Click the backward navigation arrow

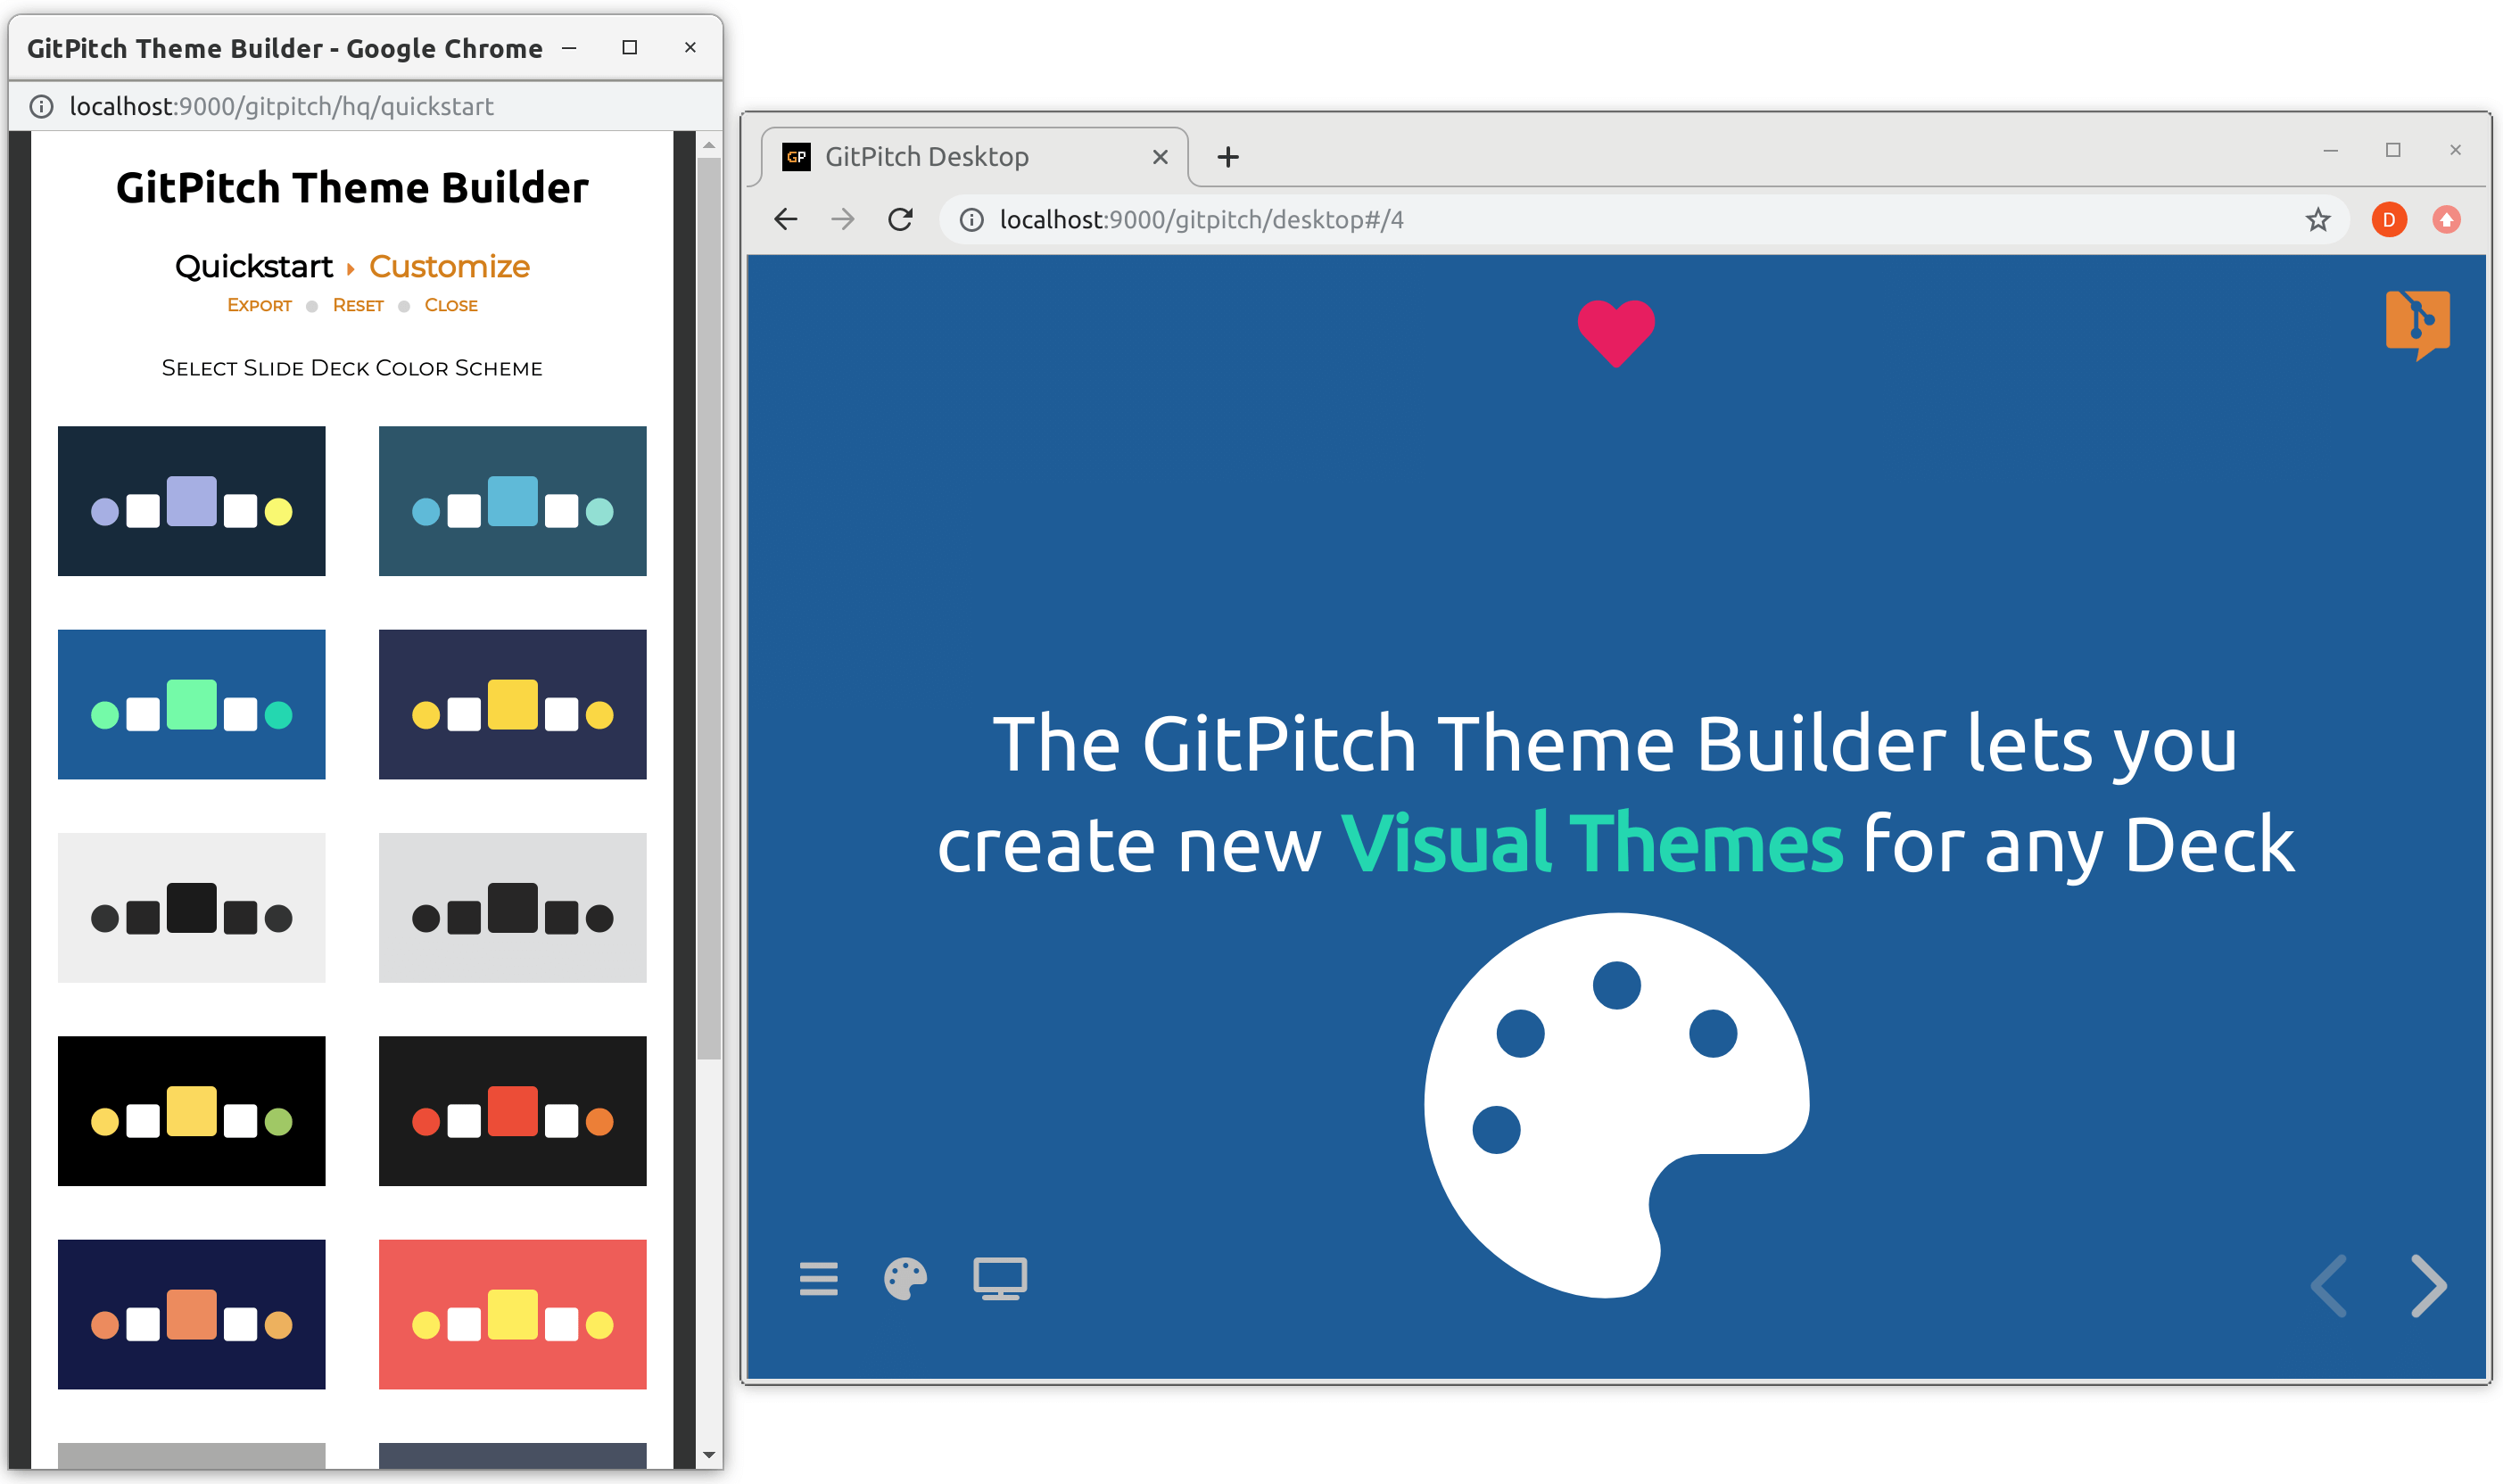coord(2330,1284)
